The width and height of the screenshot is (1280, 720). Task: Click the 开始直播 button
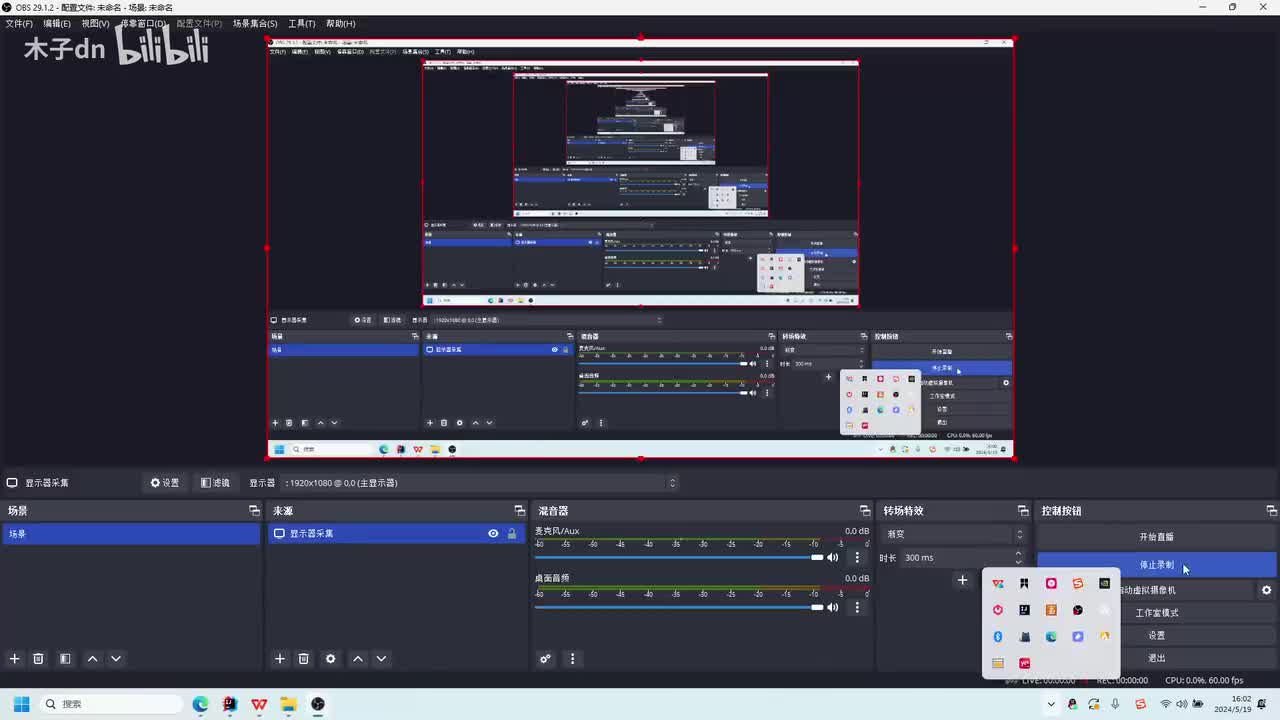1156,537
